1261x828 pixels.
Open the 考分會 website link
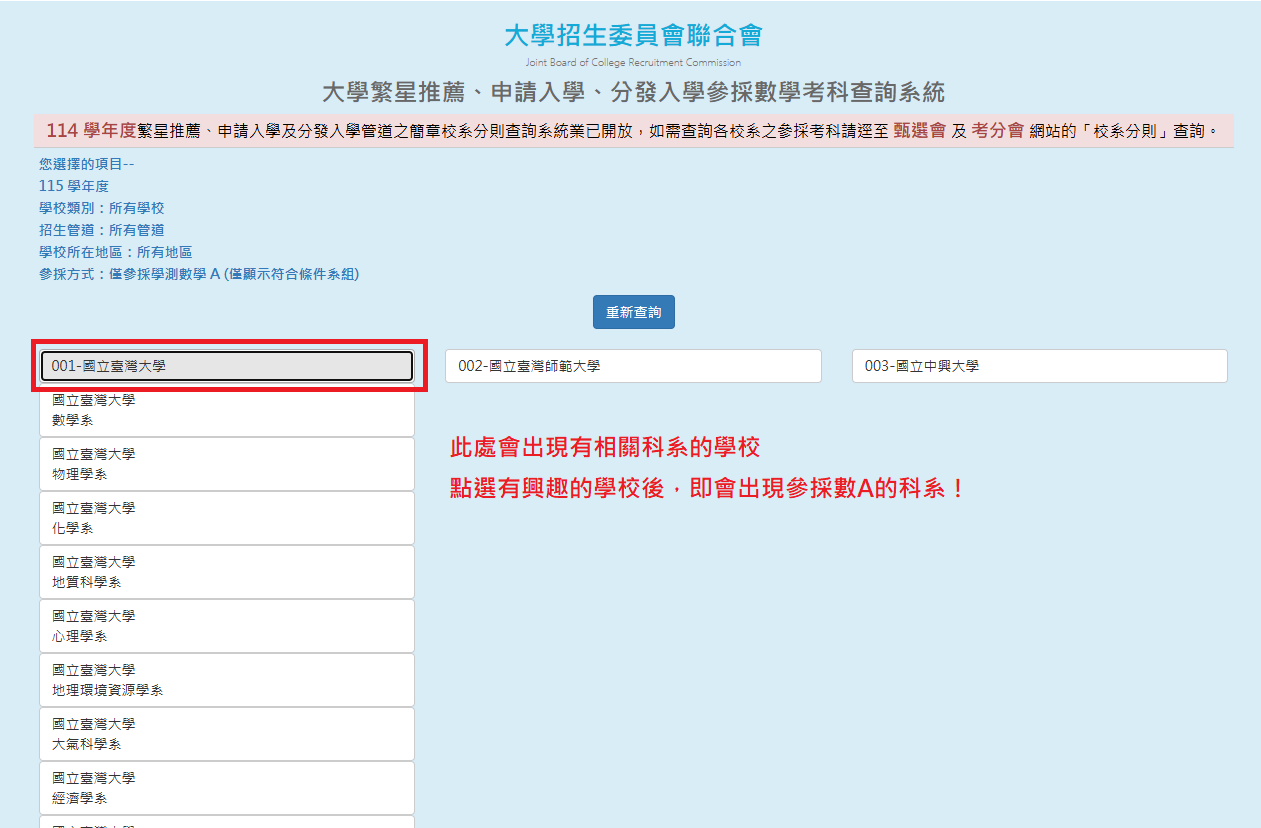pos(997,131)
